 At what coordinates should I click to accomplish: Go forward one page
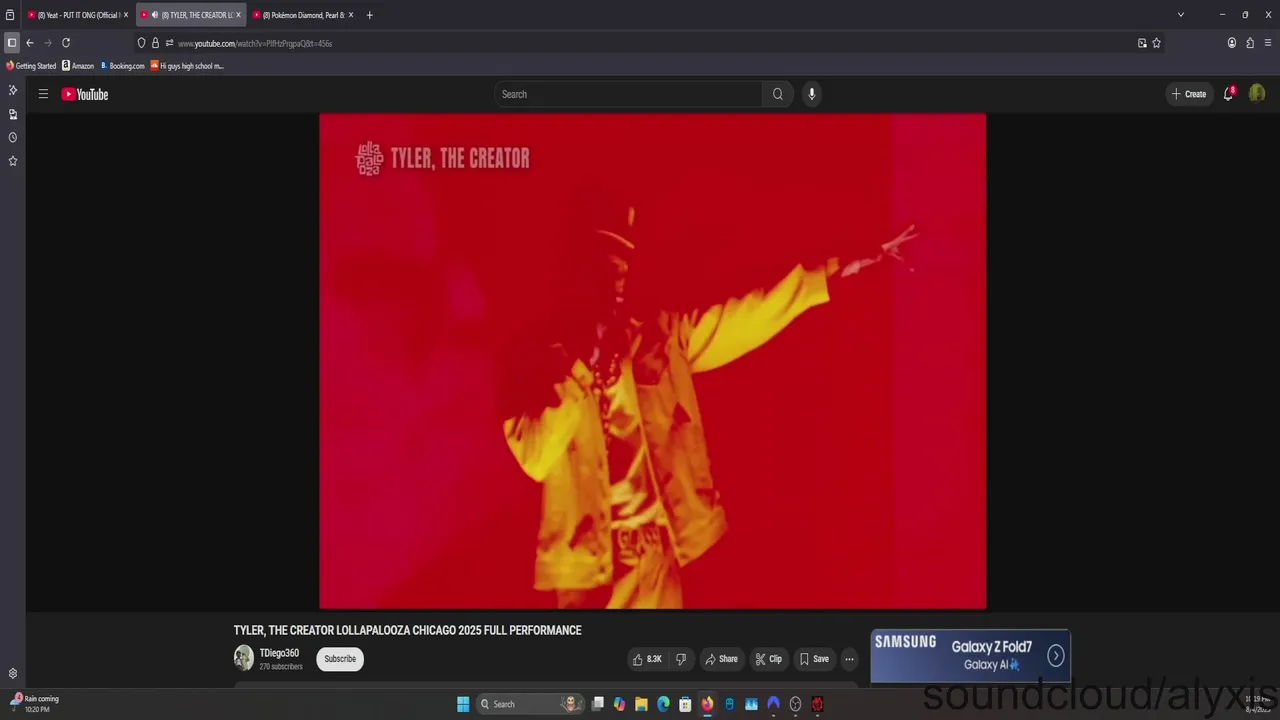[47, 43]
